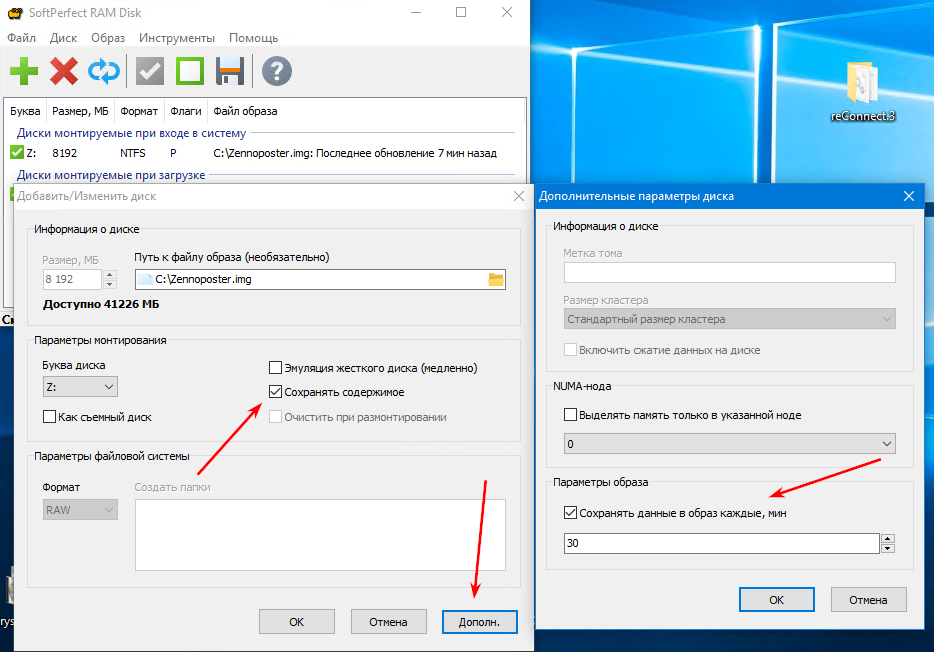Click the grey checkmark toolbar icon
The width and height of the screenshot is (934, 652).
point(150,71)
